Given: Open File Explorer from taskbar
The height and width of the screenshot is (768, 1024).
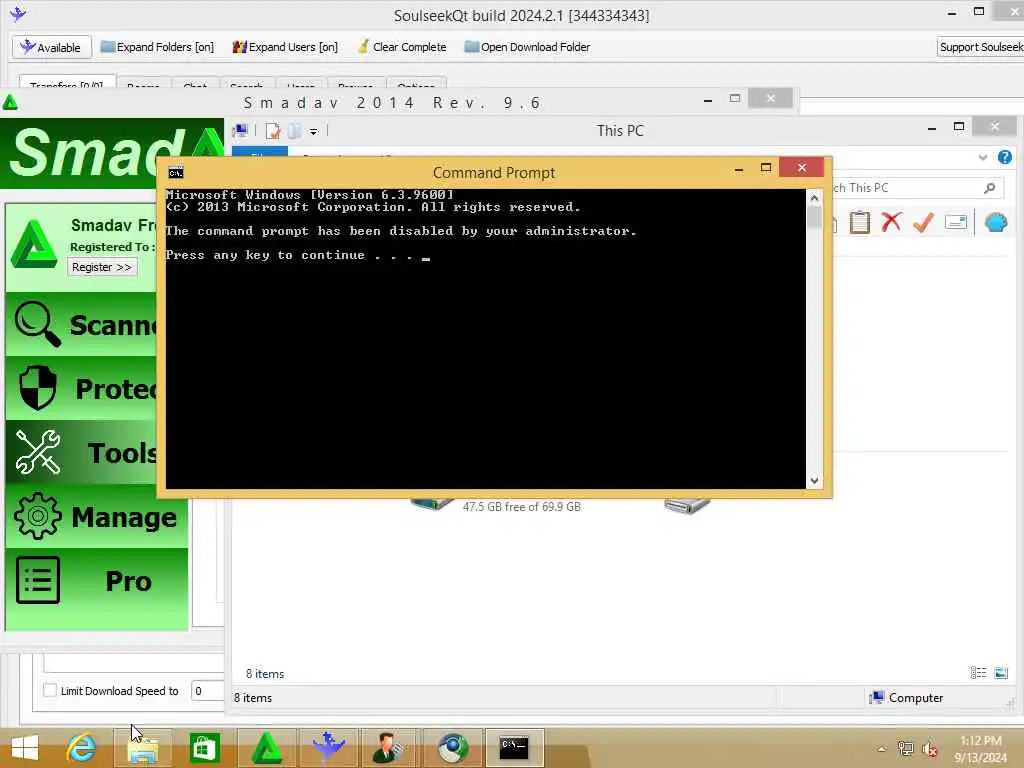Looking at the screenshot, I should [143, 748].
